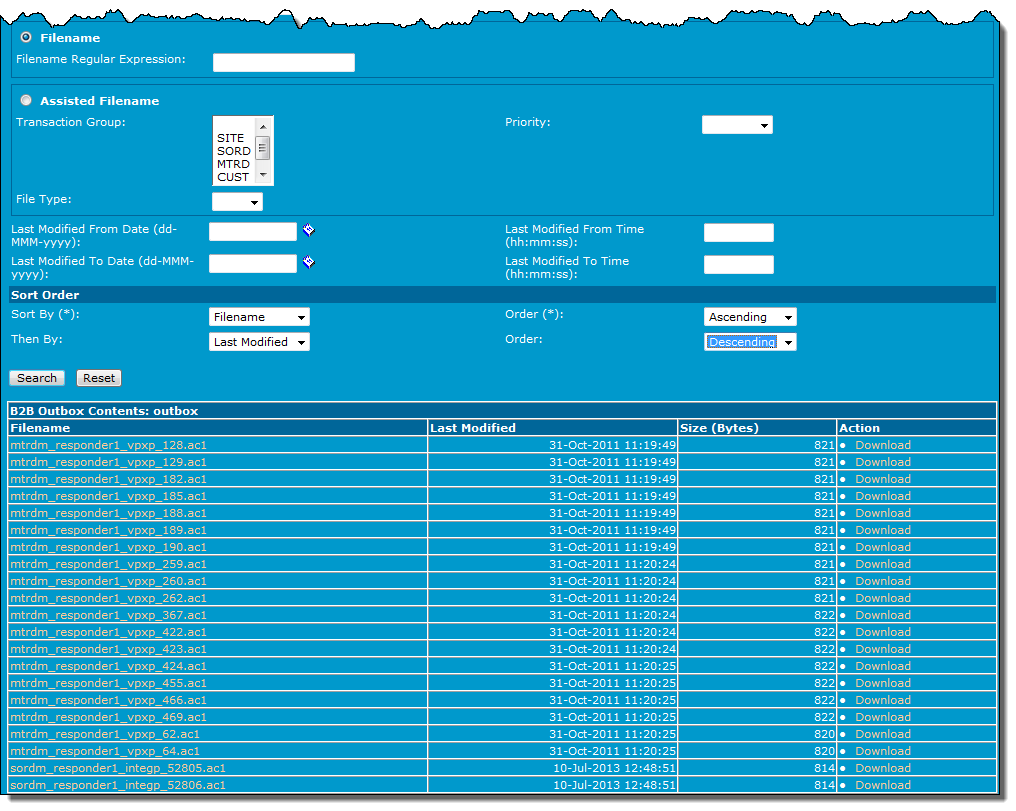Open the Then By Last Modified dropdown
Viewport: 1016px width, 811px height.
[x=259, y=342]
